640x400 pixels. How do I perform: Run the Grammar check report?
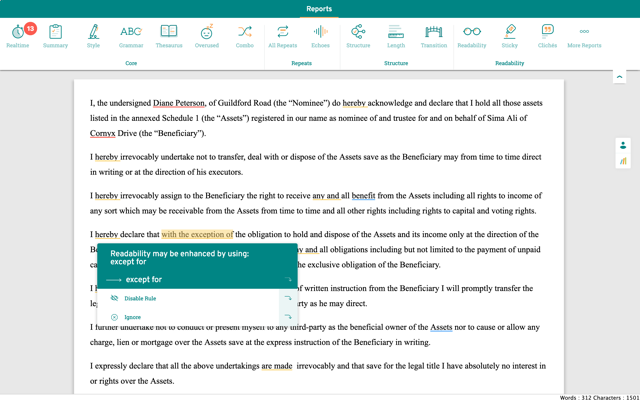(x=131, y=36)
